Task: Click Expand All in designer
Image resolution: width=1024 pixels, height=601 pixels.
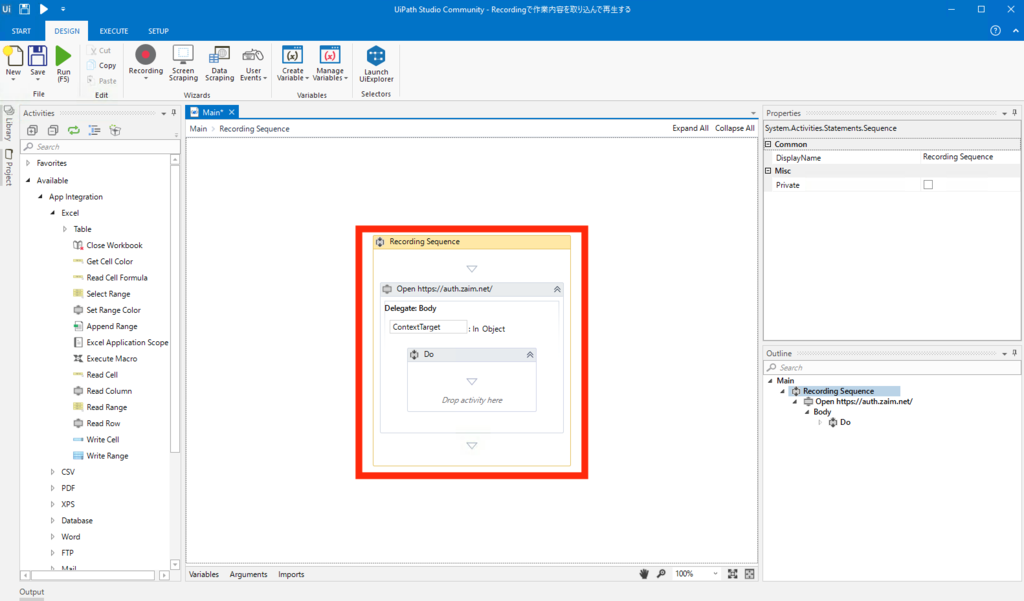Action: click(x=690, y=128)
